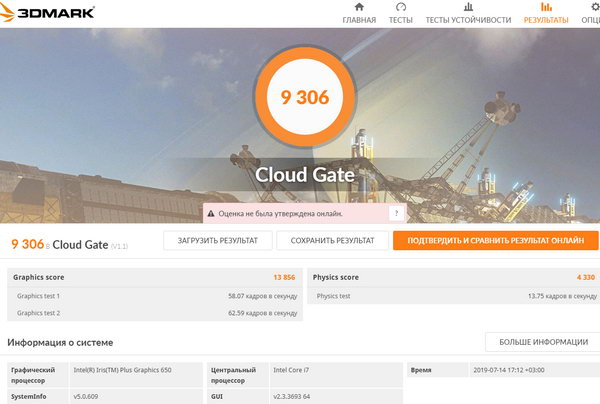Click the Intel Core i7 value

coord(291,370)
